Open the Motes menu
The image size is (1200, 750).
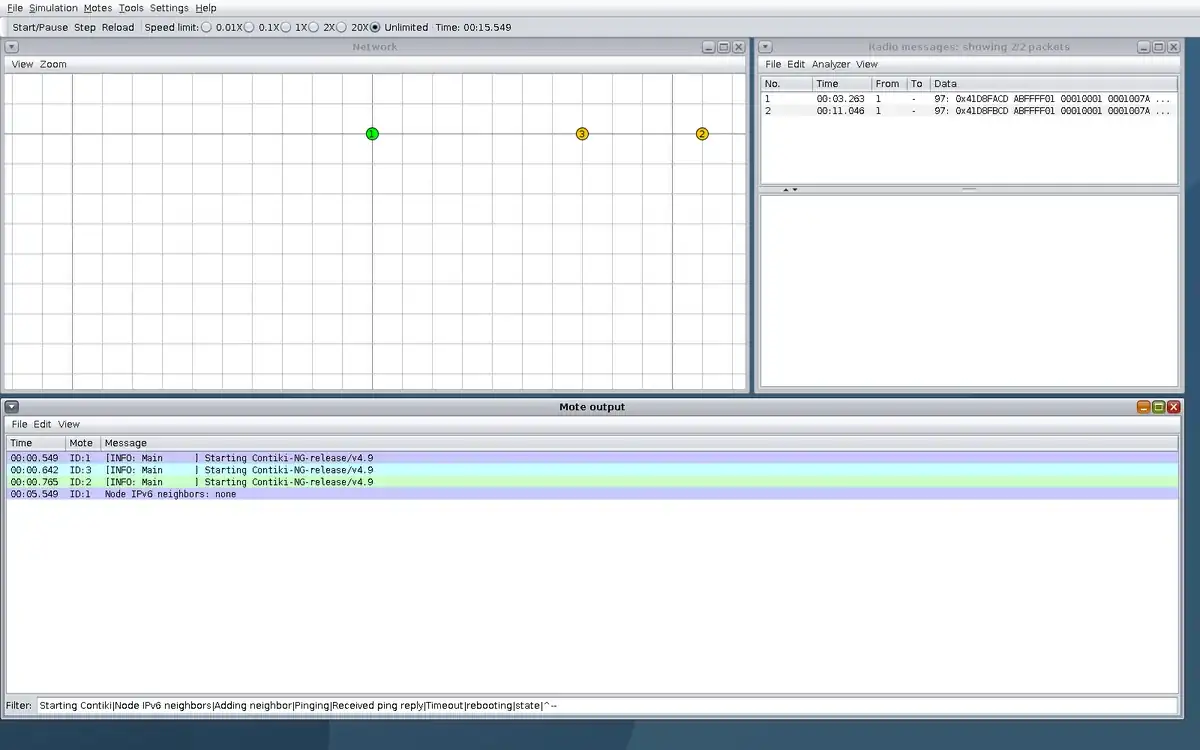[98, 8]
